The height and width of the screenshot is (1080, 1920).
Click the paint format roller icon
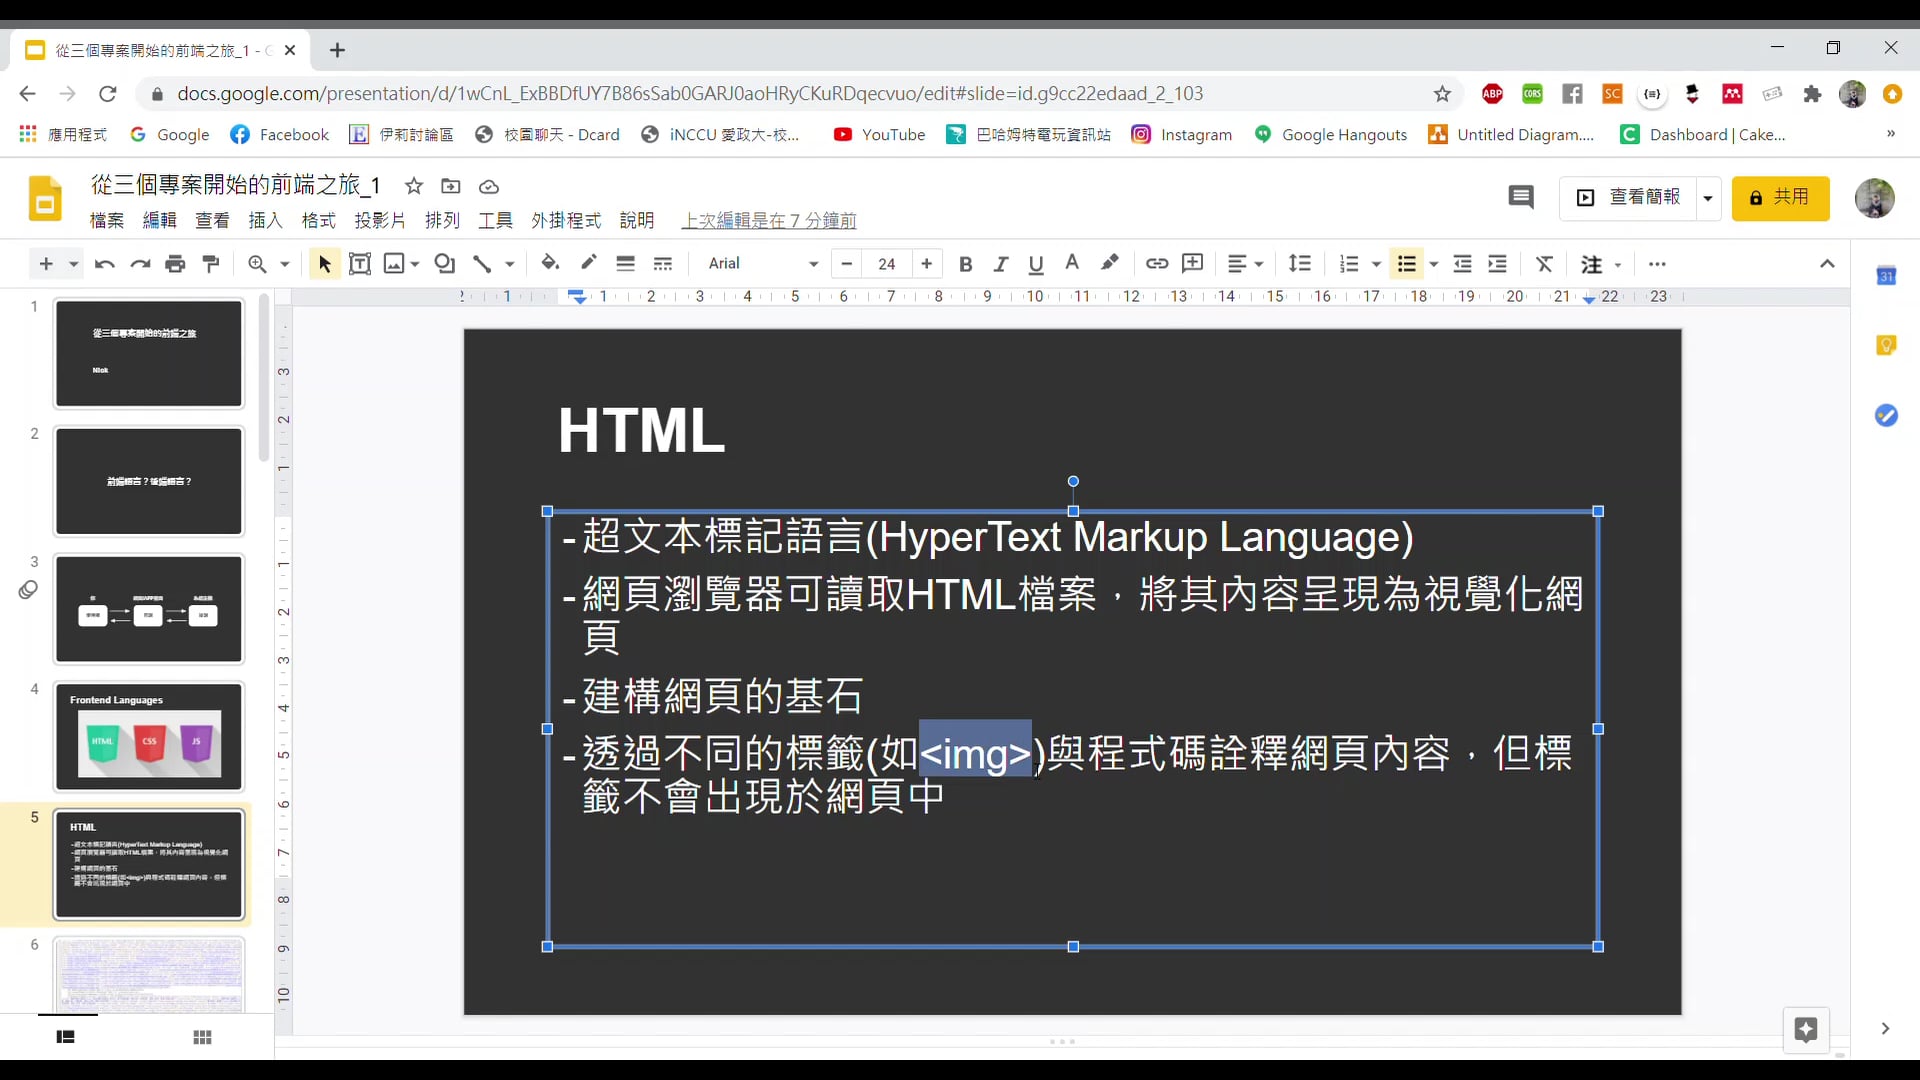tap(211, 264)
